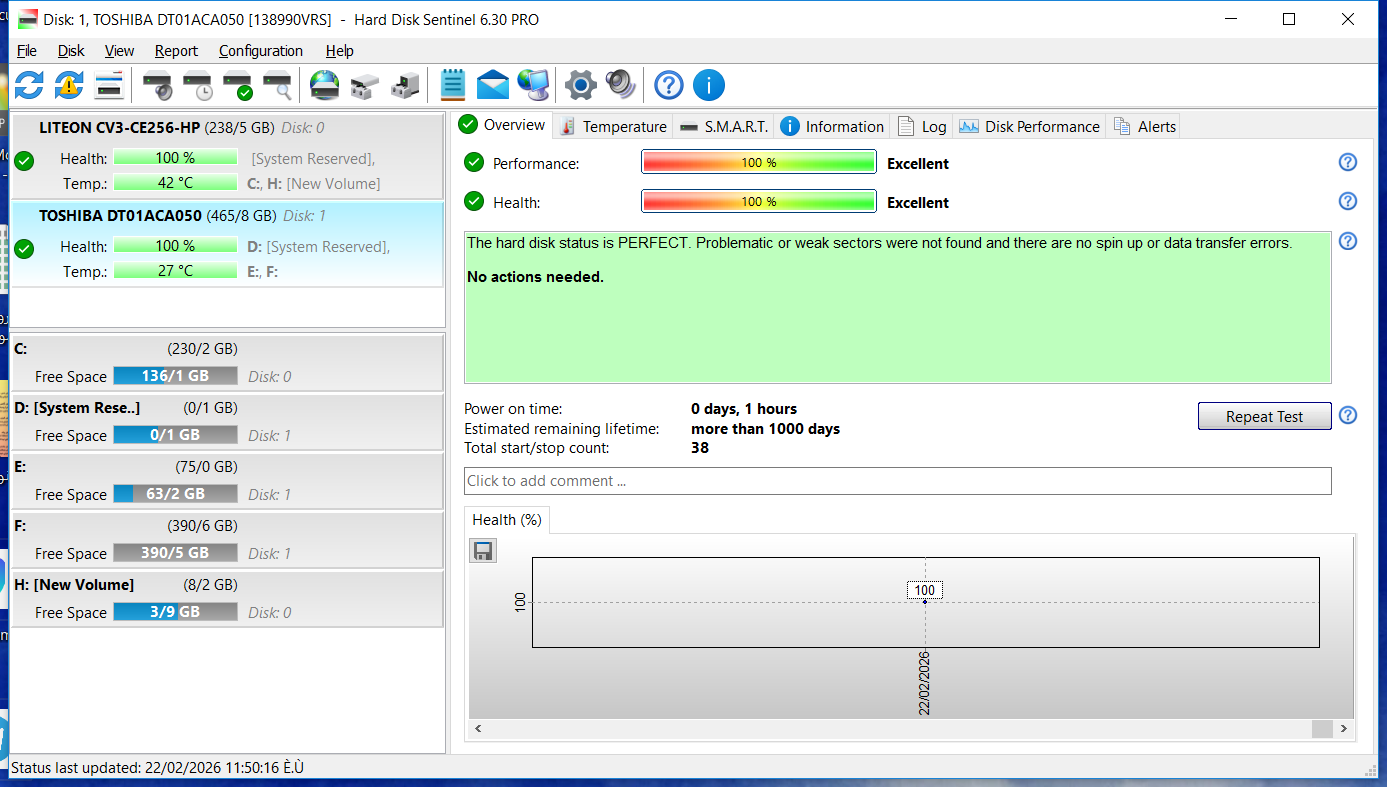Viewport: 1387px width, 787px height.
Task: Switch to the Temperature tab
Action: click(x=613, y=126)
